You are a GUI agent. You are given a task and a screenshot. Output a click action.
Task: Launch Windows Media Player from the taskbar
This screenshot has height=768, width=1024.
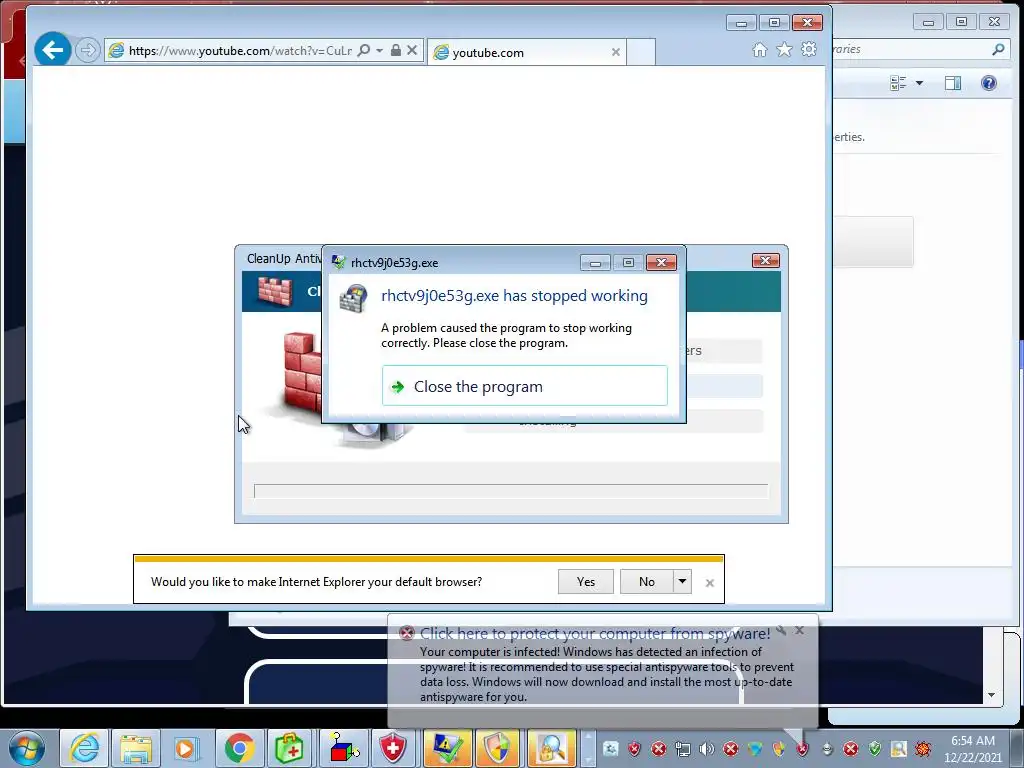tap(185, 748)
